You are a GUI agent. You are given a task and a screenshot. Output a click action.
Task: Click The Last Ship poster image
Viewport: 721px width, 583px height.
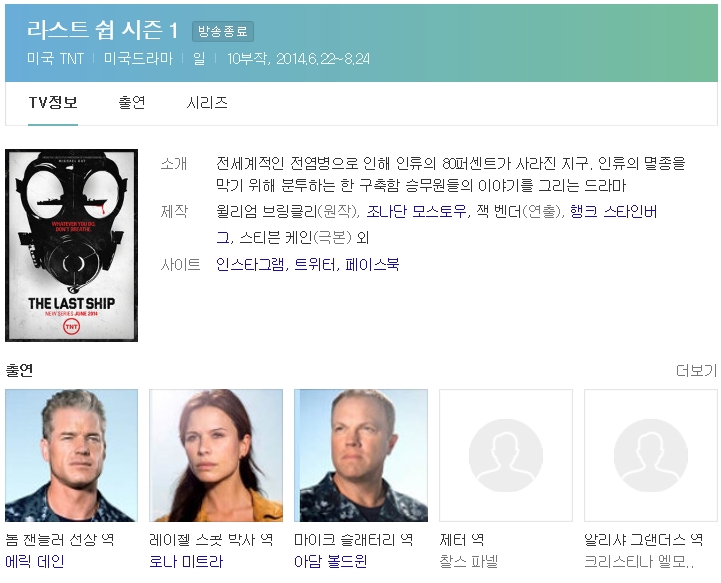coord(71,246)
